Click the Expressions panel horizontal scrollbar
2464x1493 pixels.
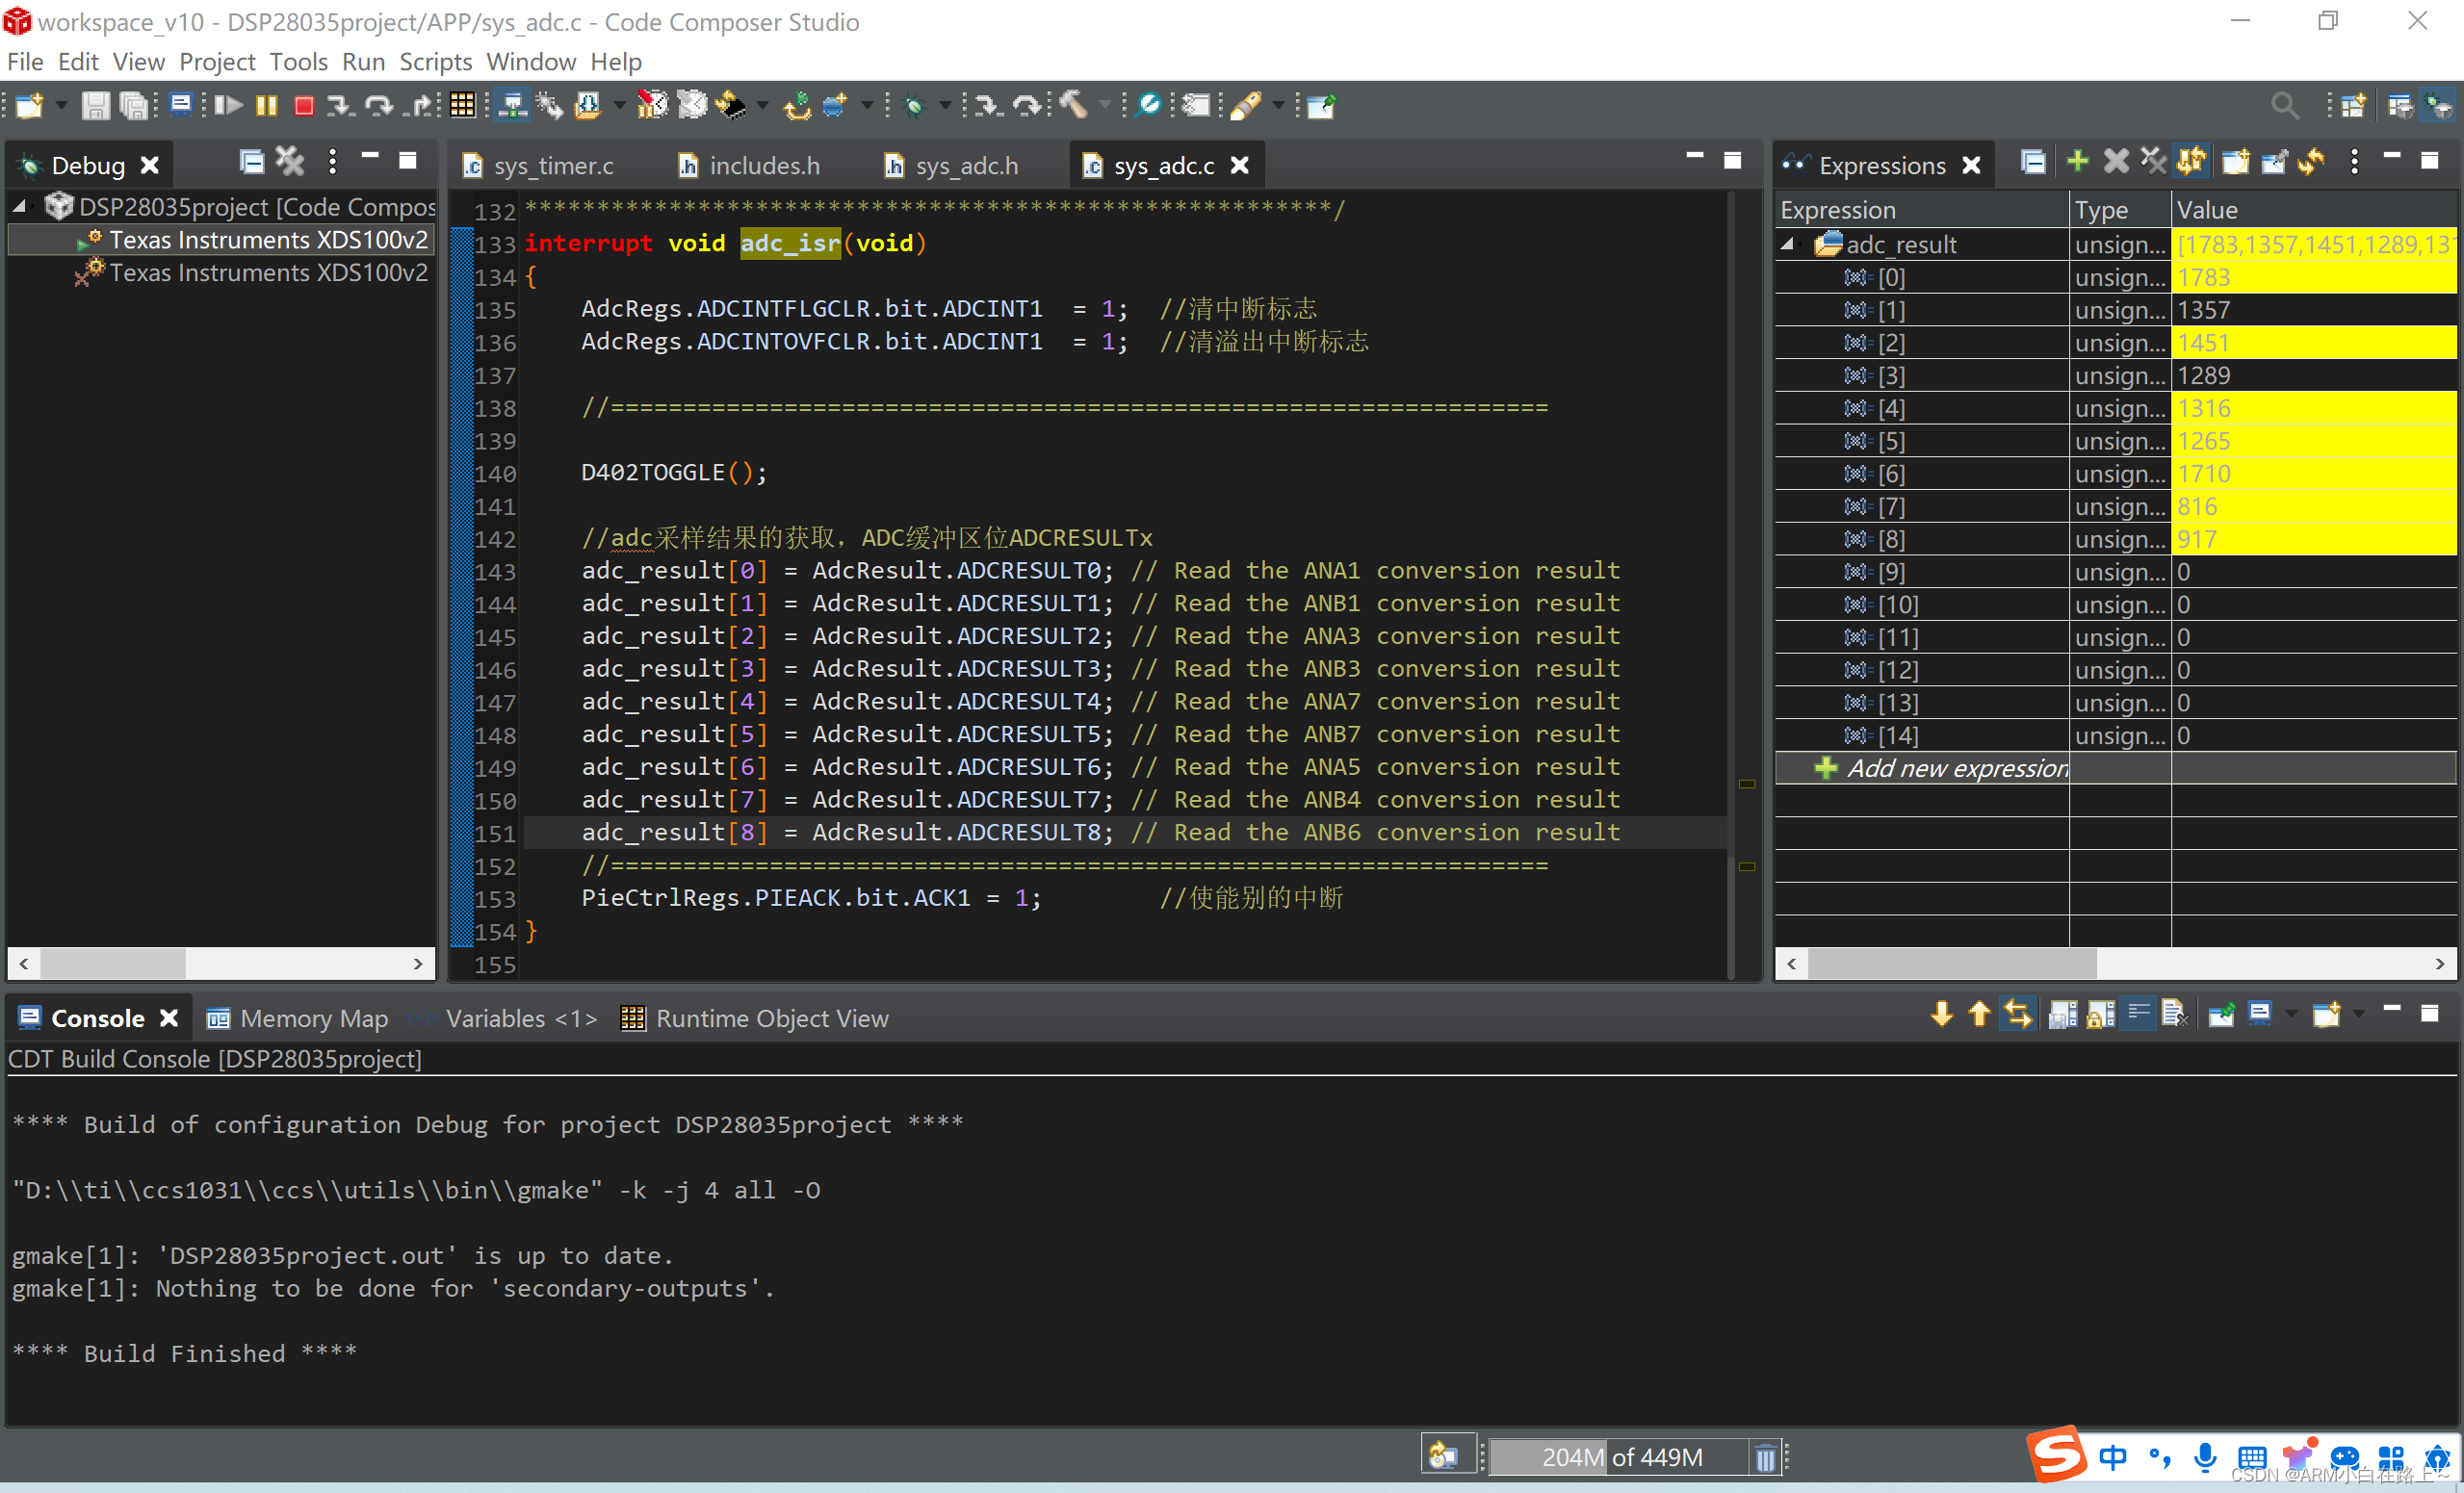click(x=1950, y=964)
